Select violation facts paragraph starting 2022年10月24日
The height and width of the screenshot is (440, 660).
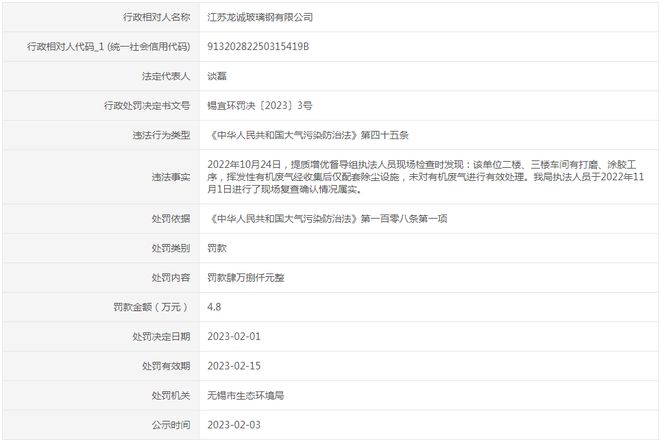point(426,177)
